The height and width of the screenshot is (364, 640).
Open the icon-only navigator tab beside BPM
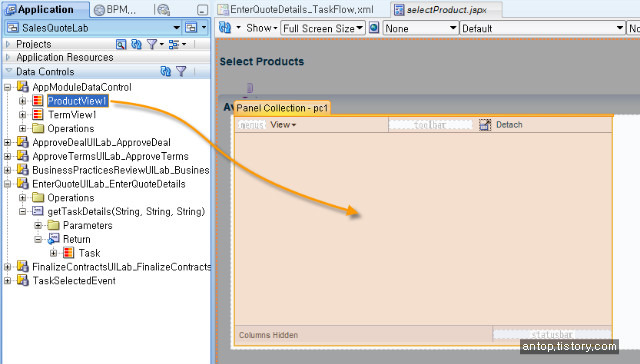pos(163,10)
